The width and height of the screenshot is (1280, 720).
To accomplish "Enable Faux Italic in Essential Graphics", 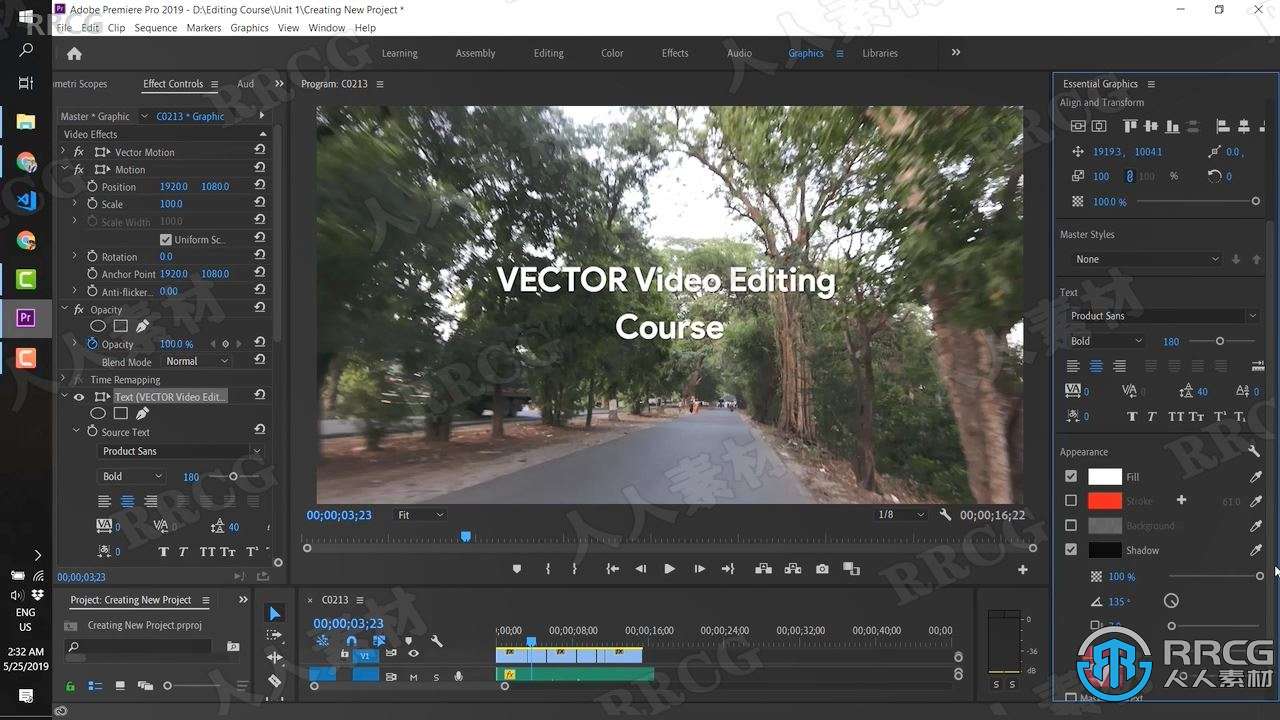I will coord(1151,417).
